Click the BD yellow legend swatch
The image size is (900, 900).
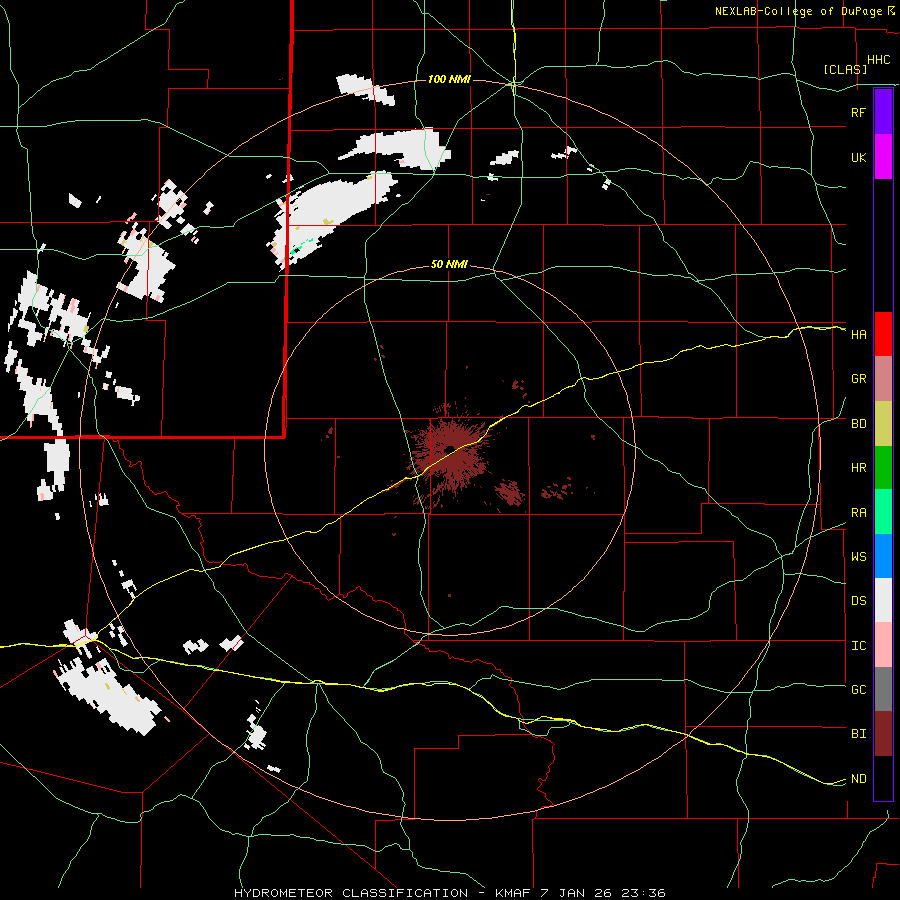(883, 423)
